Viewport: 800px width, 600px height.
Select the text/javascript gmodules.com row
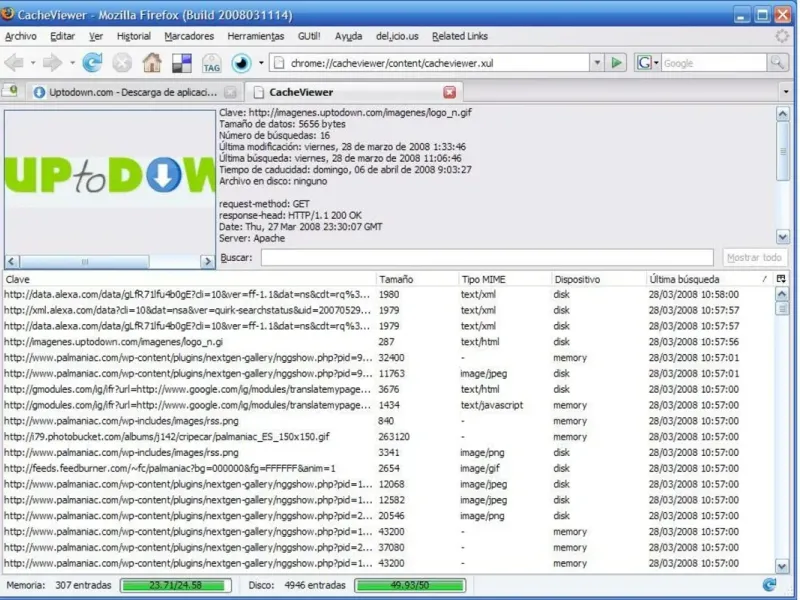pos(388,405)
